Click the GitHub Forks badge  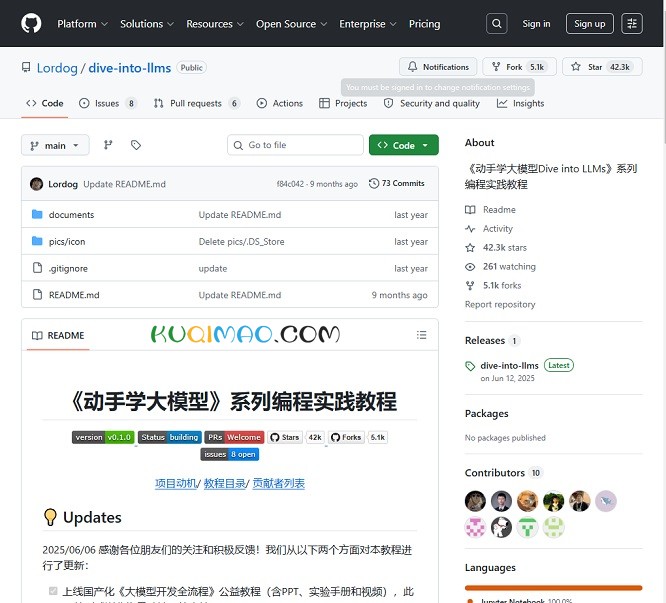[x=358, y=437]
